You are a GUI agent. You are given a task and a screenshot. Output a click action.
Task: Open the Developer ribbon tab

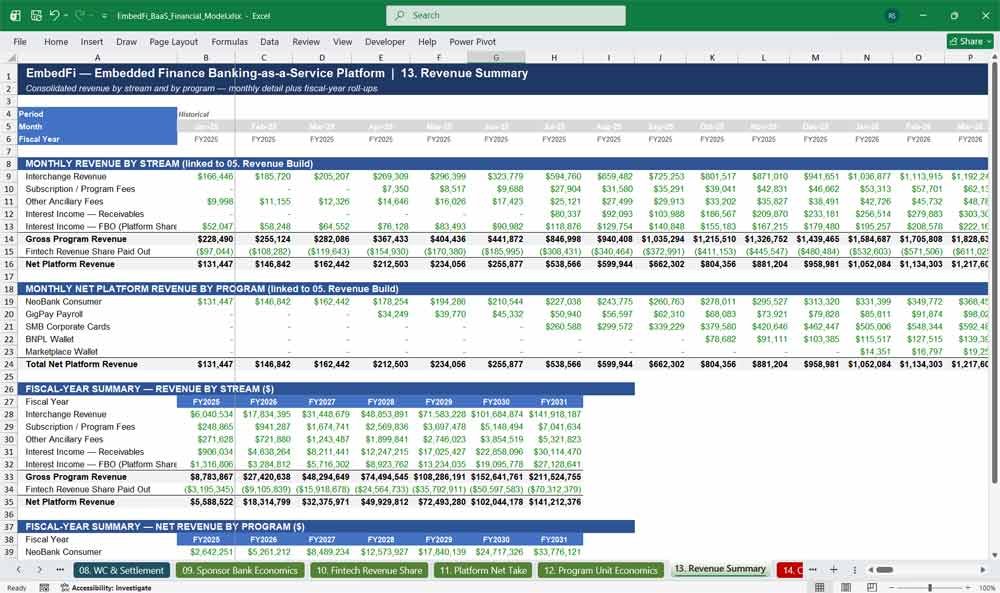point(385,41)
